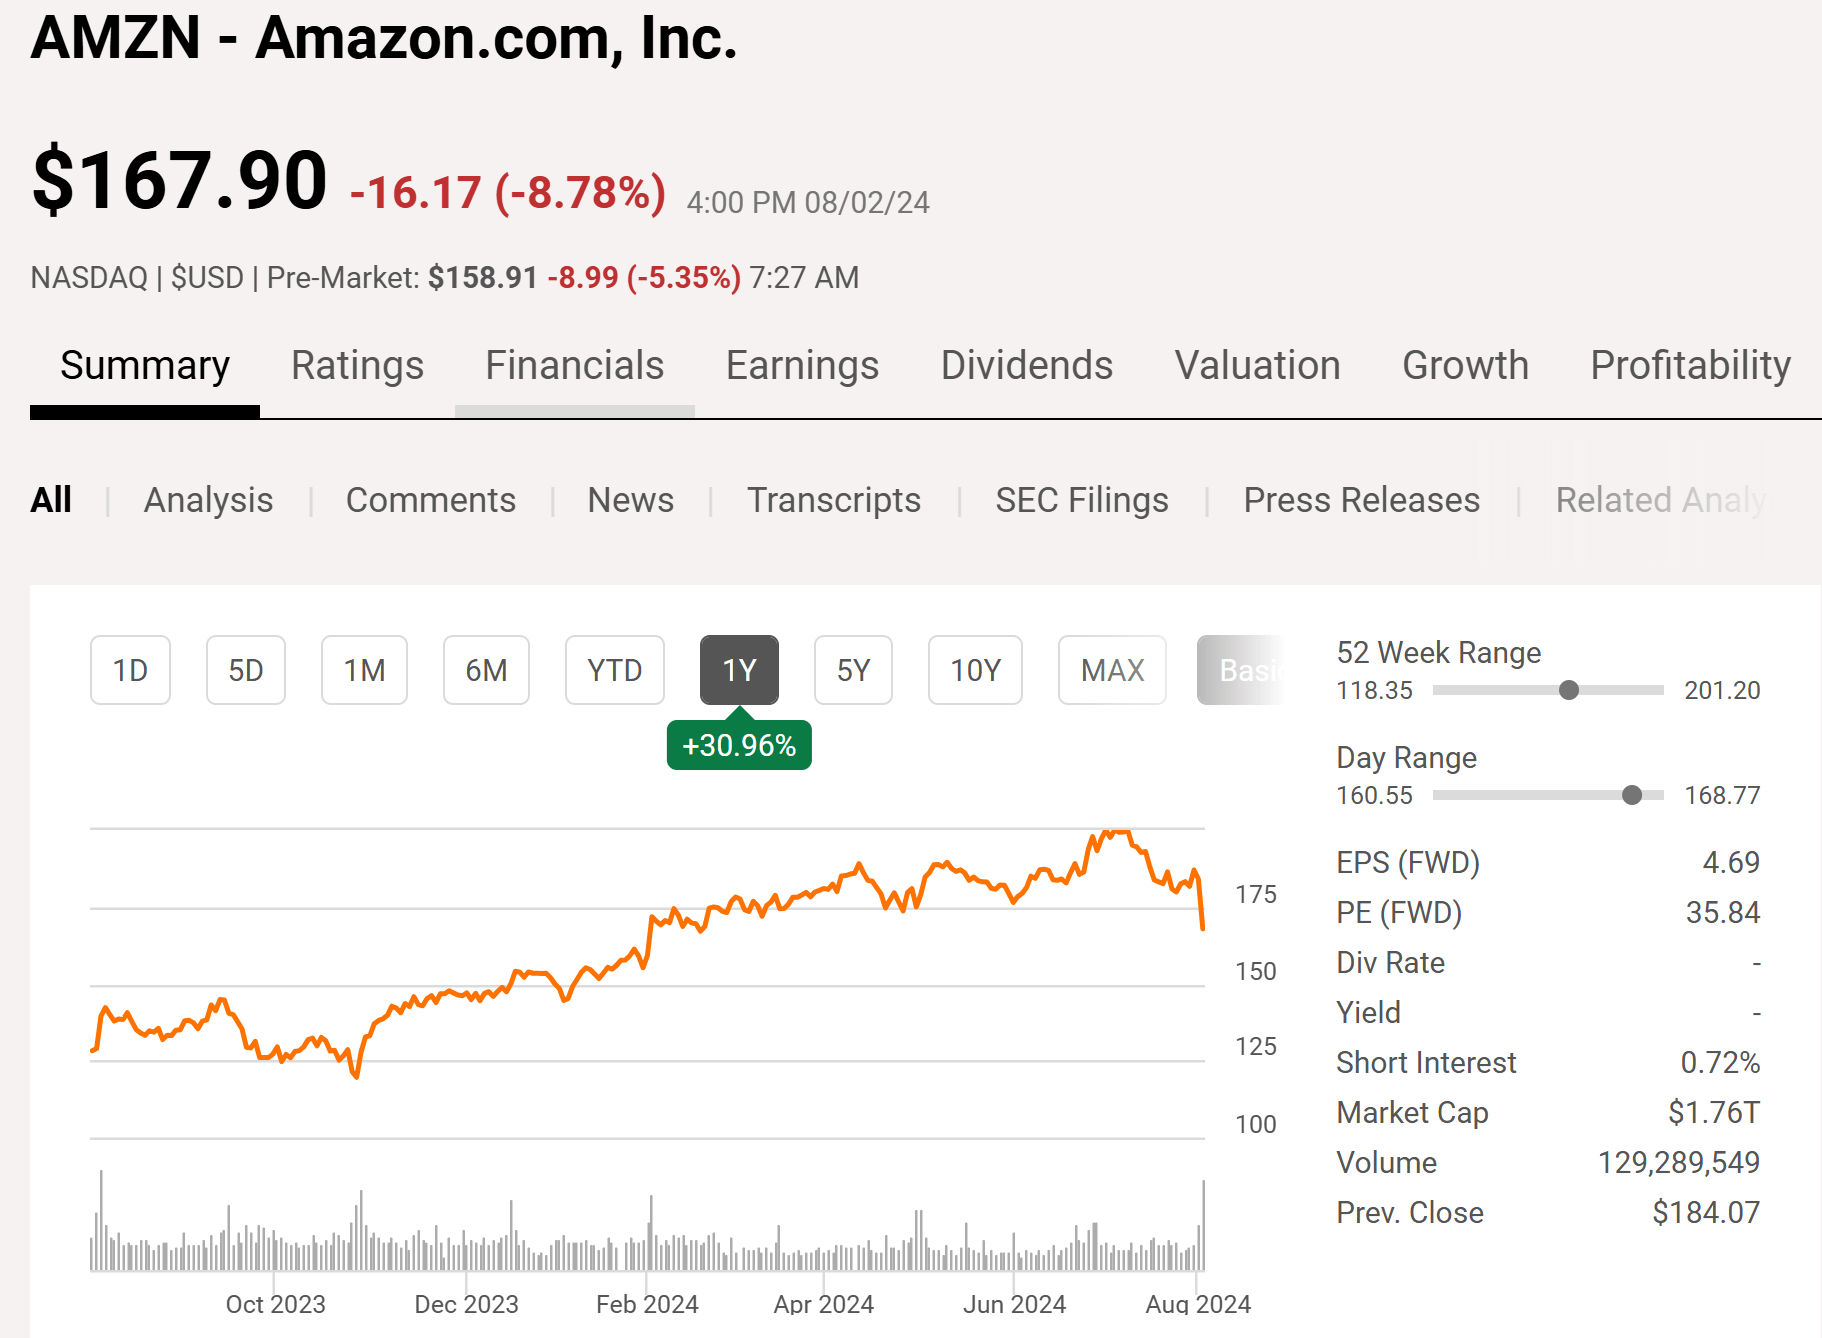The height and width of the screenshot is (1338, 1822).
Task: Open the Financials tab
Action: [x=574, y=366]
